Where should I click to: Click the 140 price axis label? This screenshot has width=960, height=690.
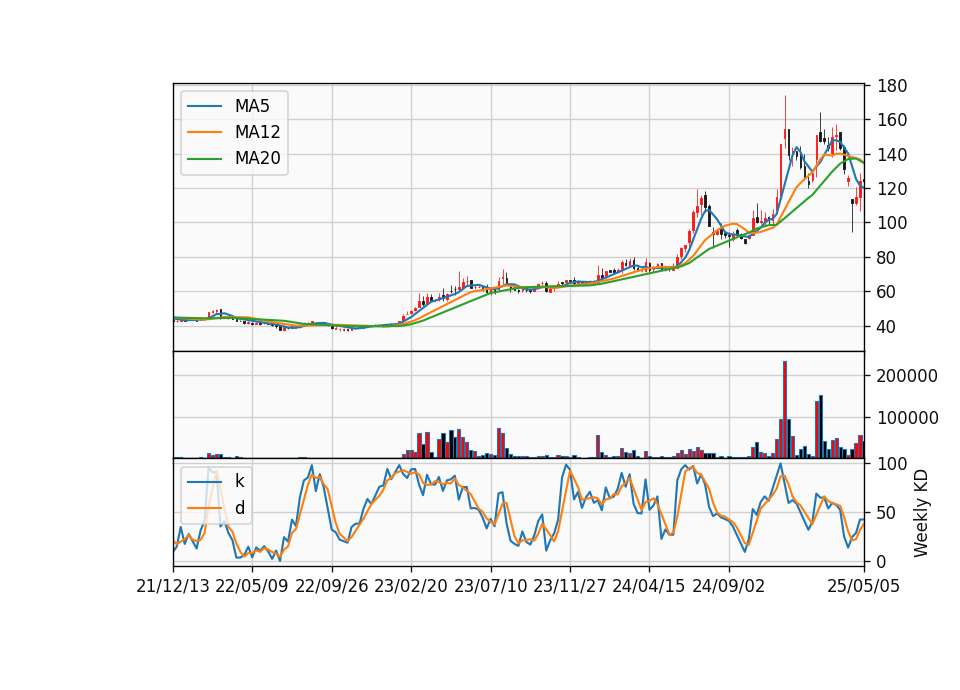(891, 154)
